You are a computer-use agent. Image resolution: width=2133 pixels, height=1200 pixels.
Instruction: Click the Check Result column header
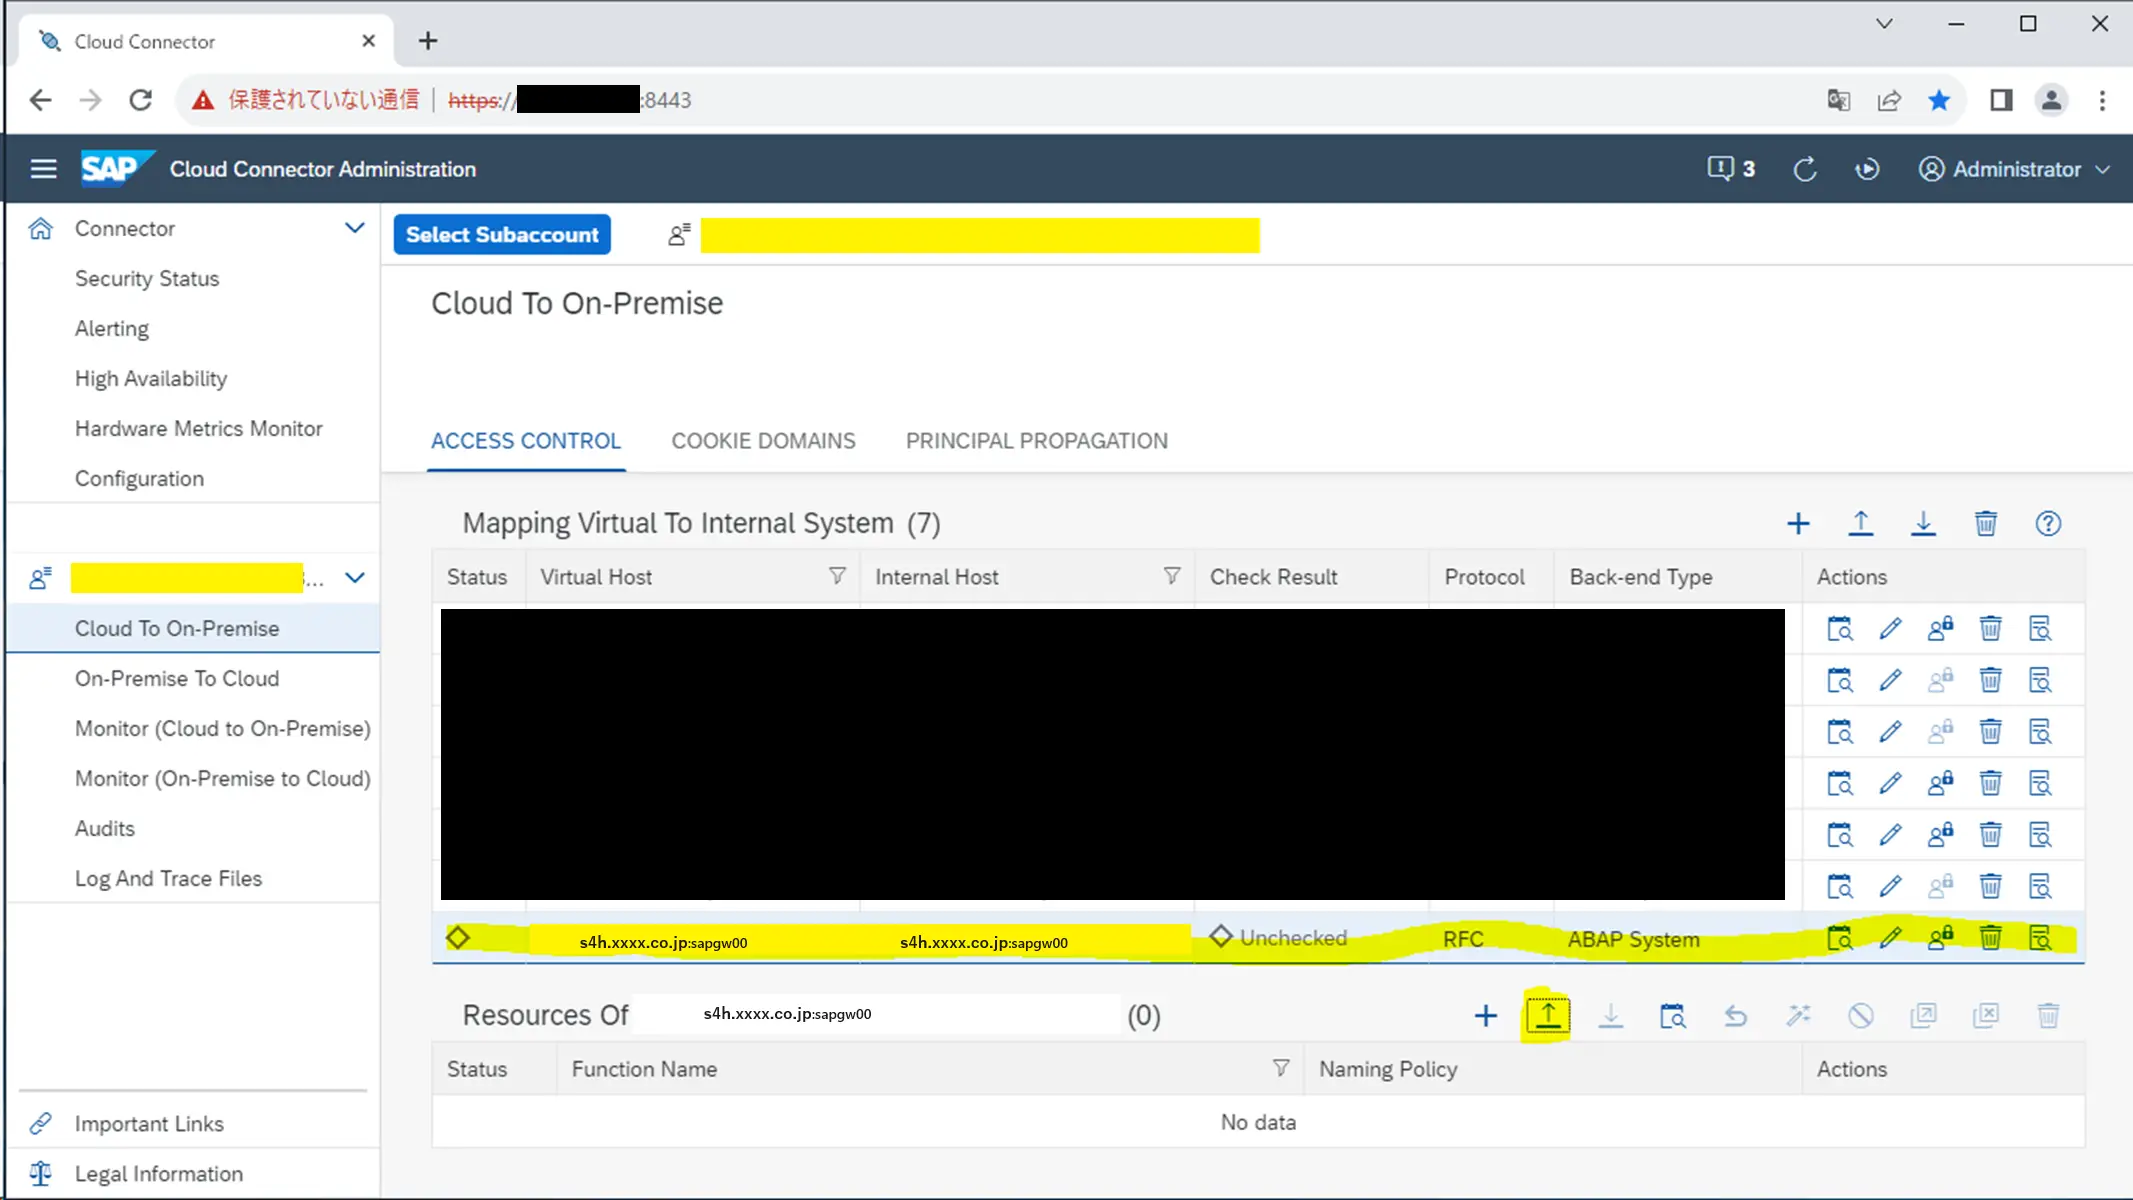tap(1273, 577)
